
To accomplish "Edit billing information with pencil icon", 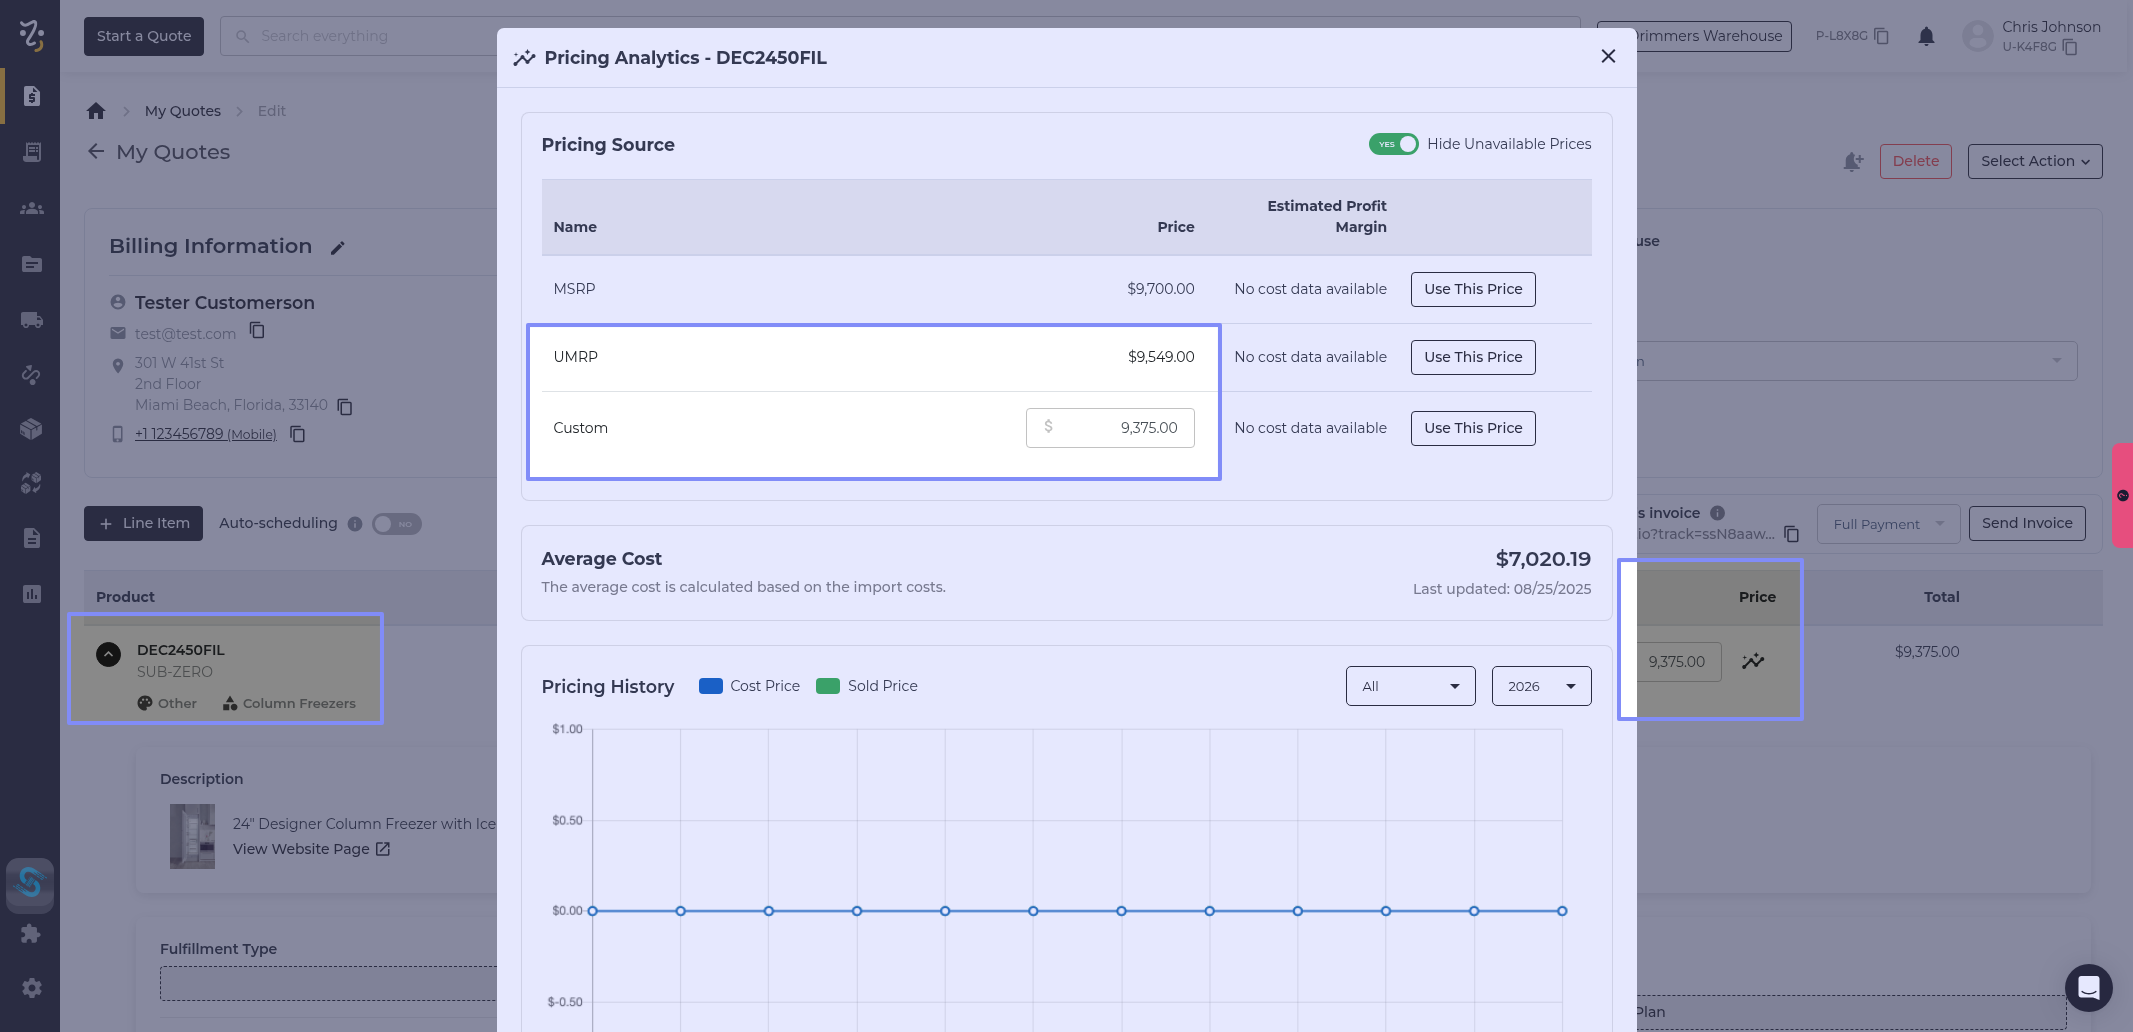I will point(338,248).
